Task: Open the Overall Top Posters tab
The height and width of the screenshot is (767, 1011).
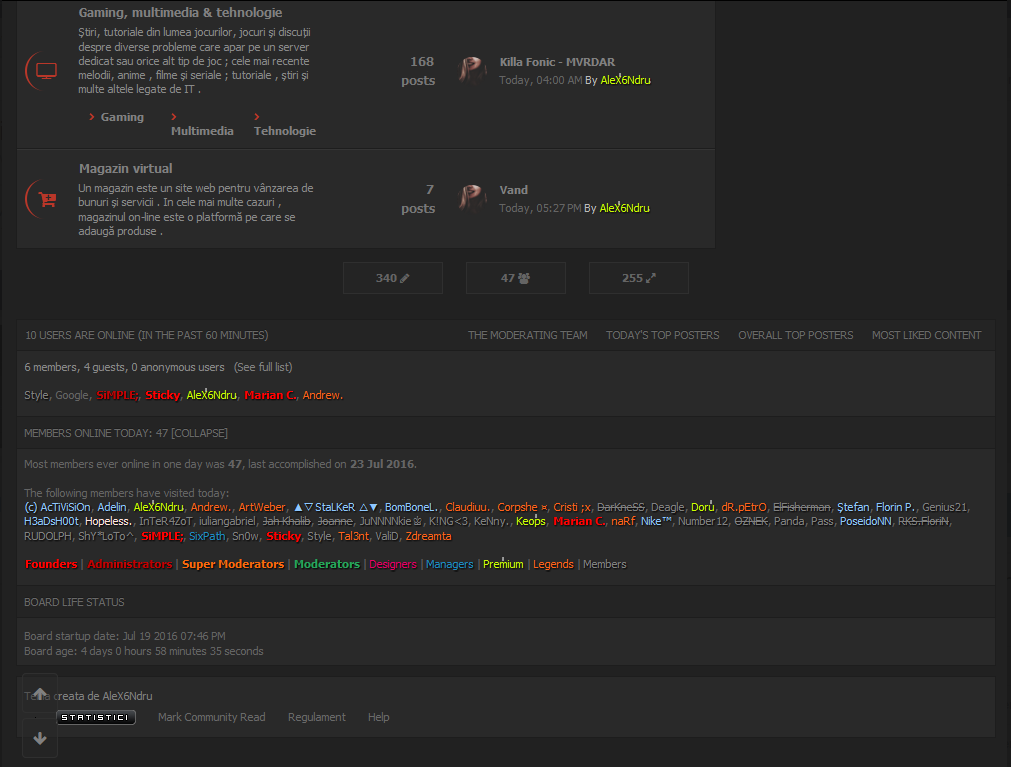Action: [795, 335]
